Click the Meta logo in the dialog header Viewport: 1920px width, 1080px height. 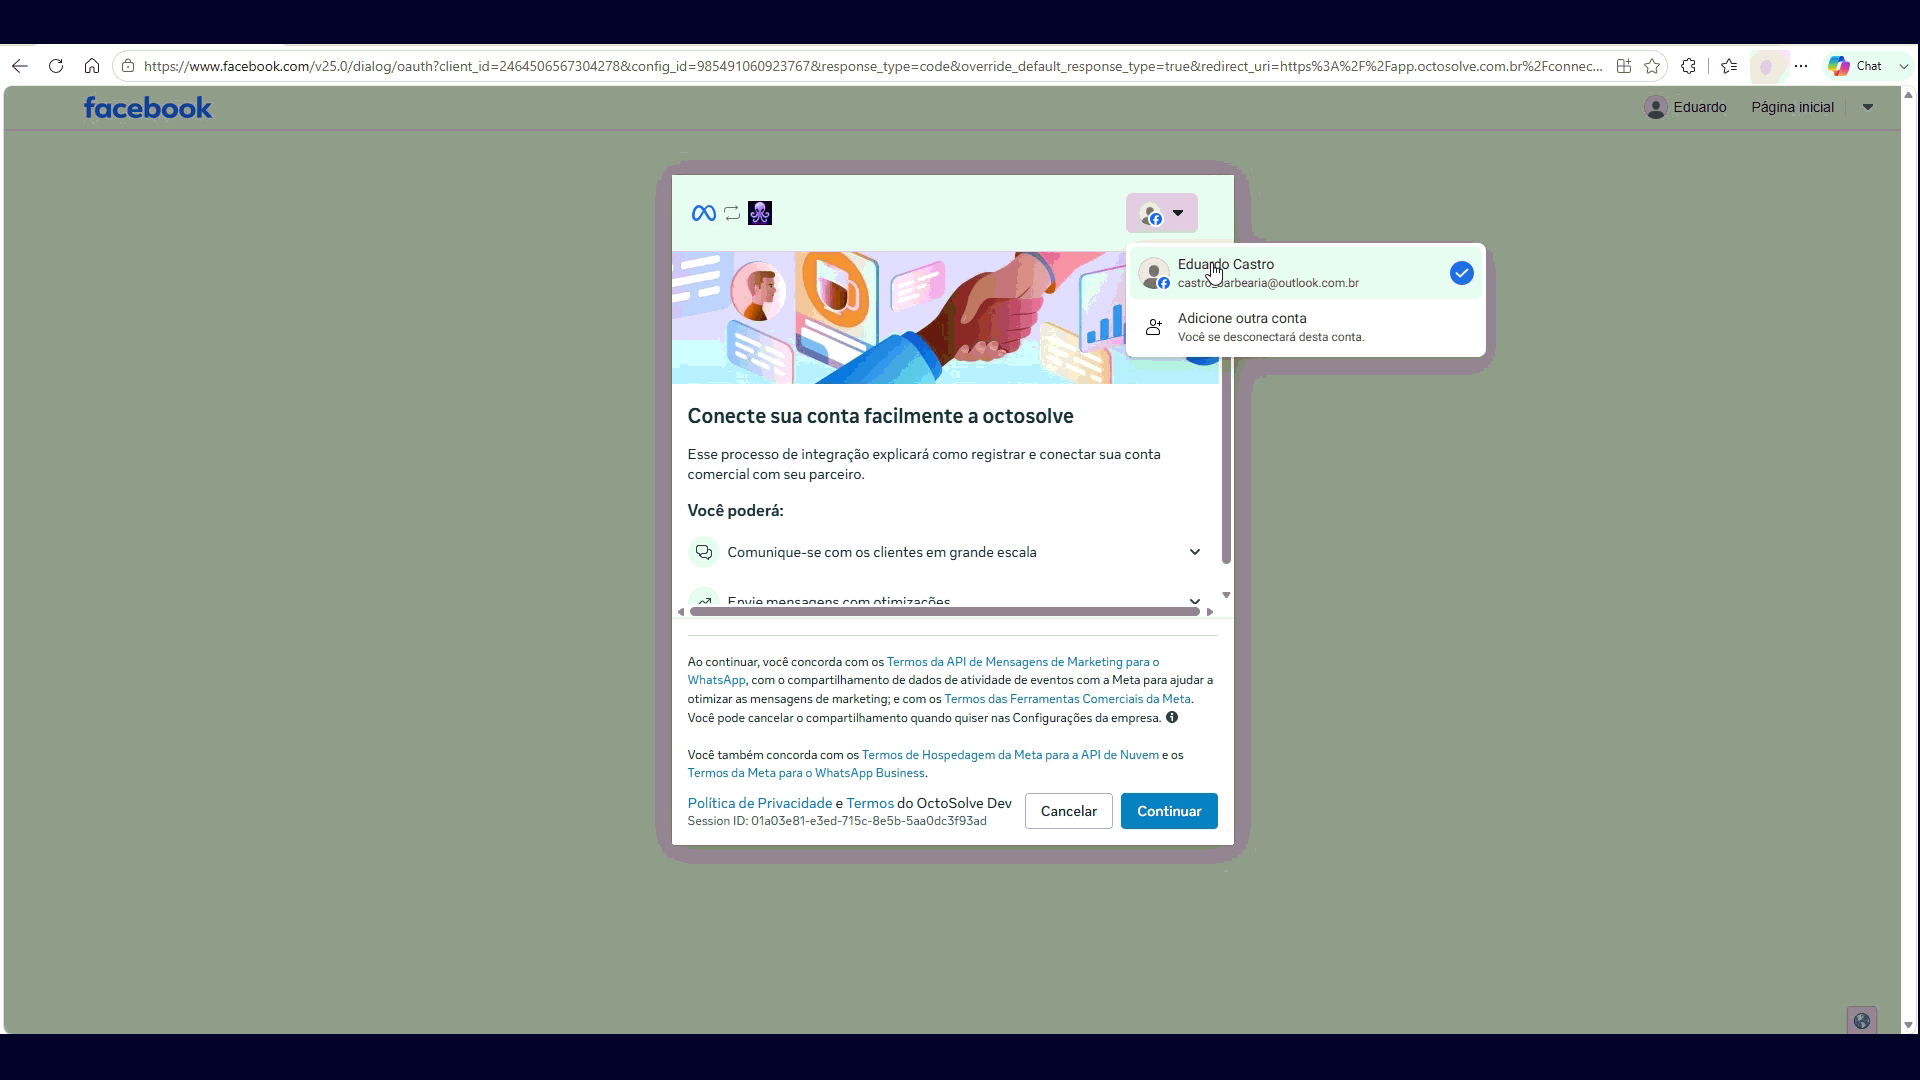tap(703, 213)
